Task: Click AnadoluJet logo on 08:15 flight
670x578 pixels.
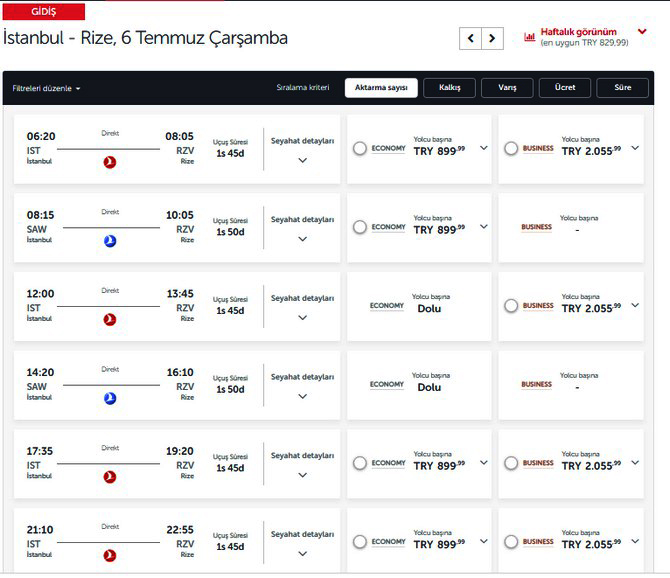Action: 110,241
